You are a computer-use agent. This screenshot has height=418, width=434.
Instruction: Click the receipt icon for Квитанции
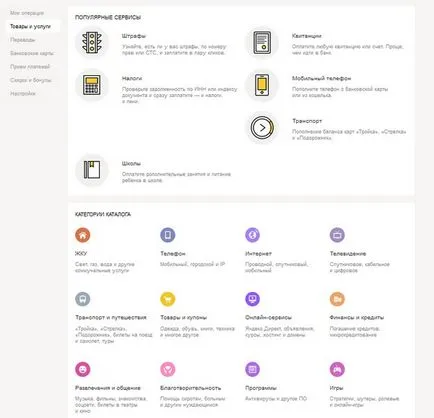click(262, 43)
